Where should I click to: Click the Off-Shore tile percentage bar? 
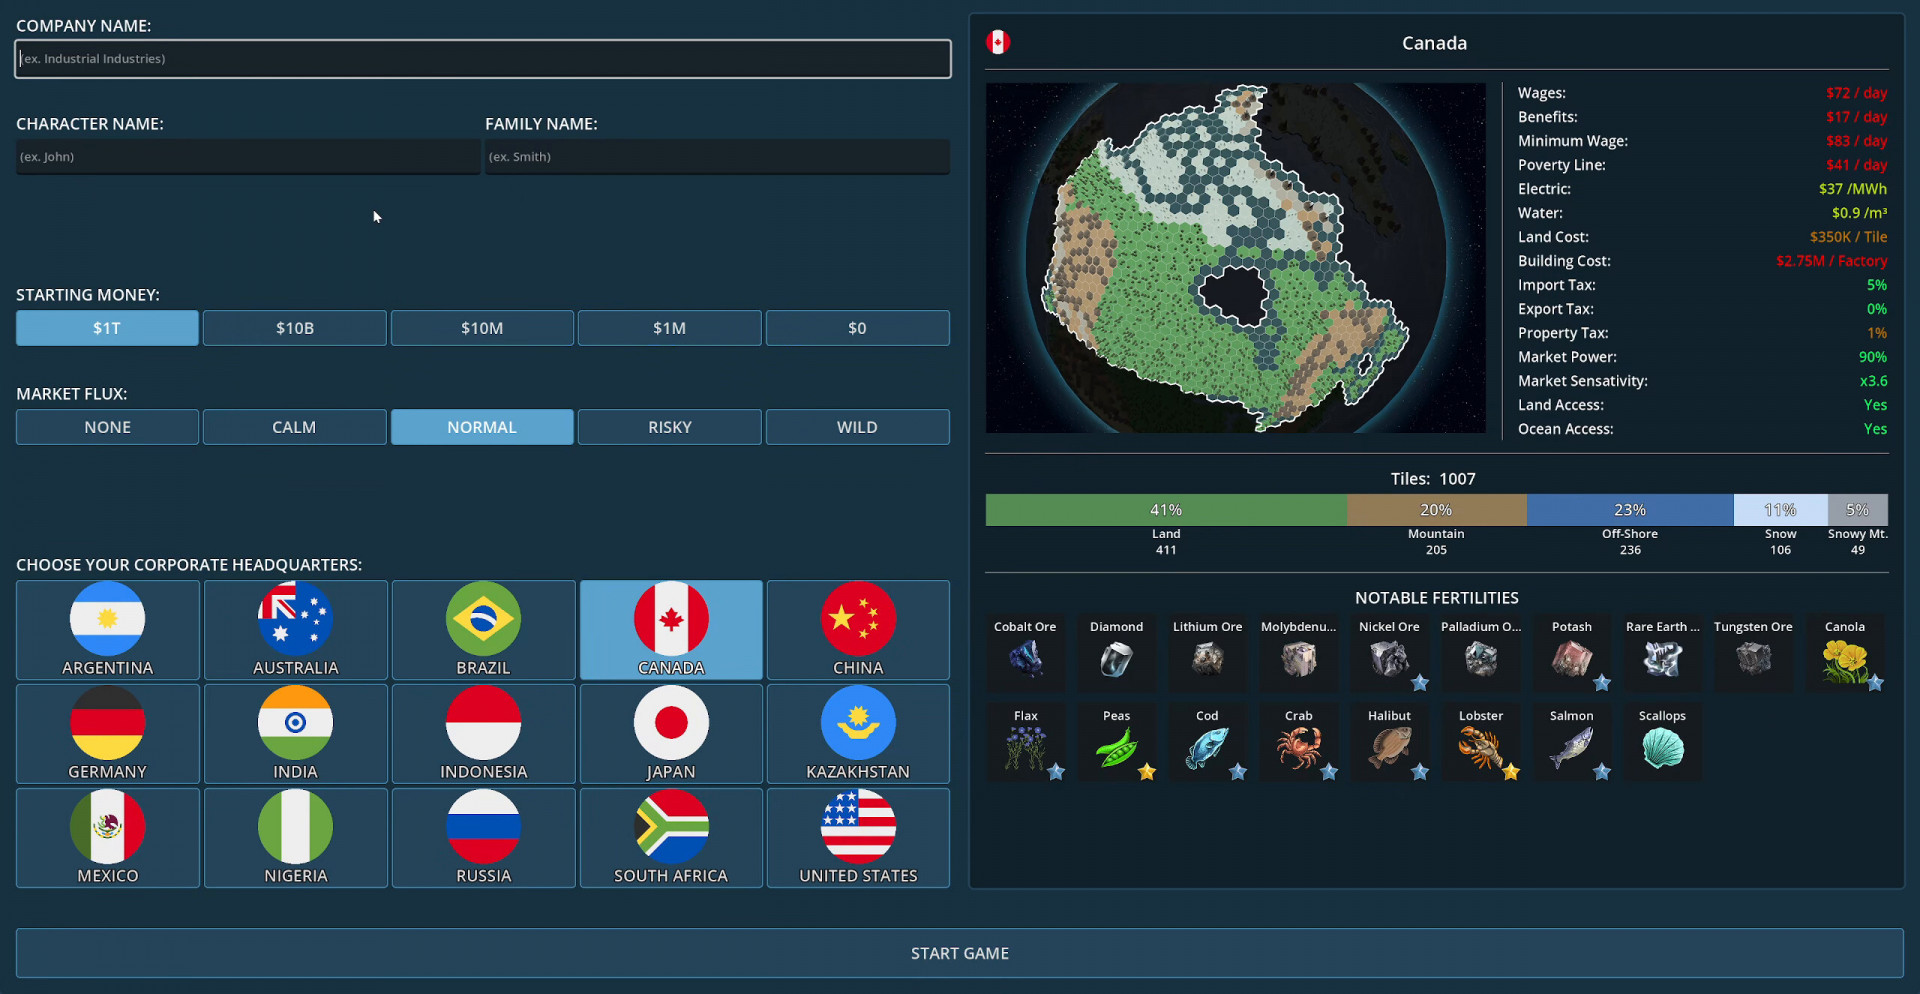pyautogui.click(x=1629, y=510)
